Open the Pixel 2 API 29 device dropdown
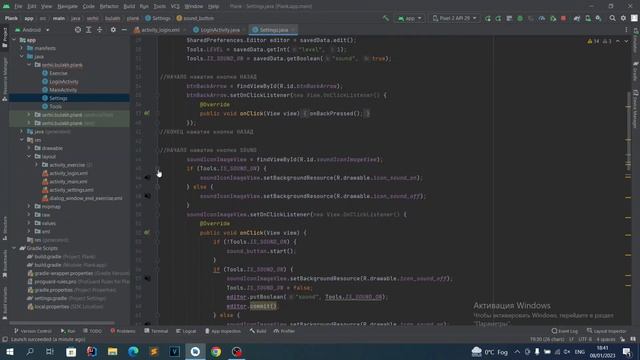The image size is (640, 360). coord(454,18)
